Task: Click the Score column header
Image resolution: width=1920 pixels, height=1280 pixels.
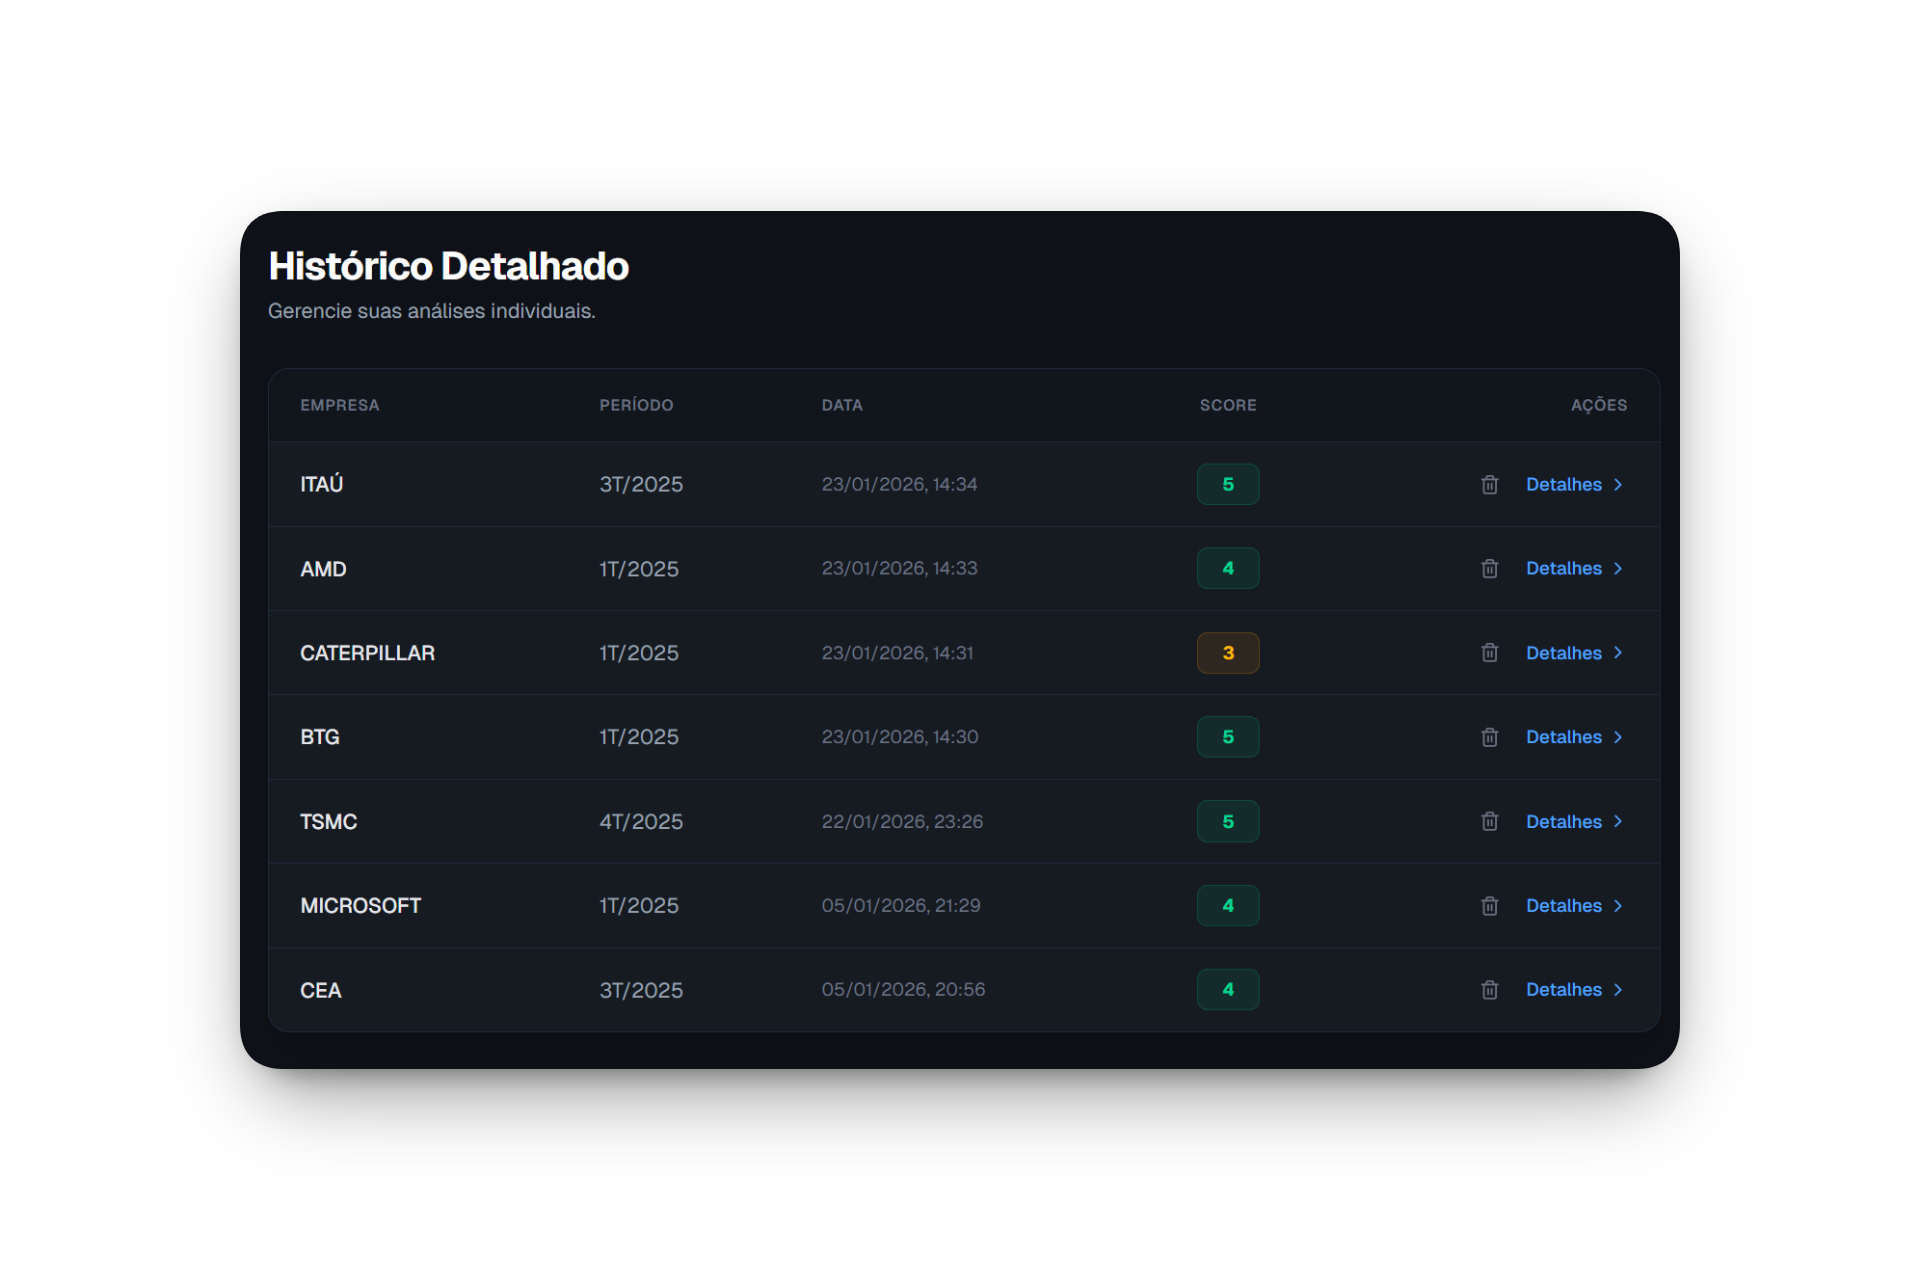Action: point(1228,405)
